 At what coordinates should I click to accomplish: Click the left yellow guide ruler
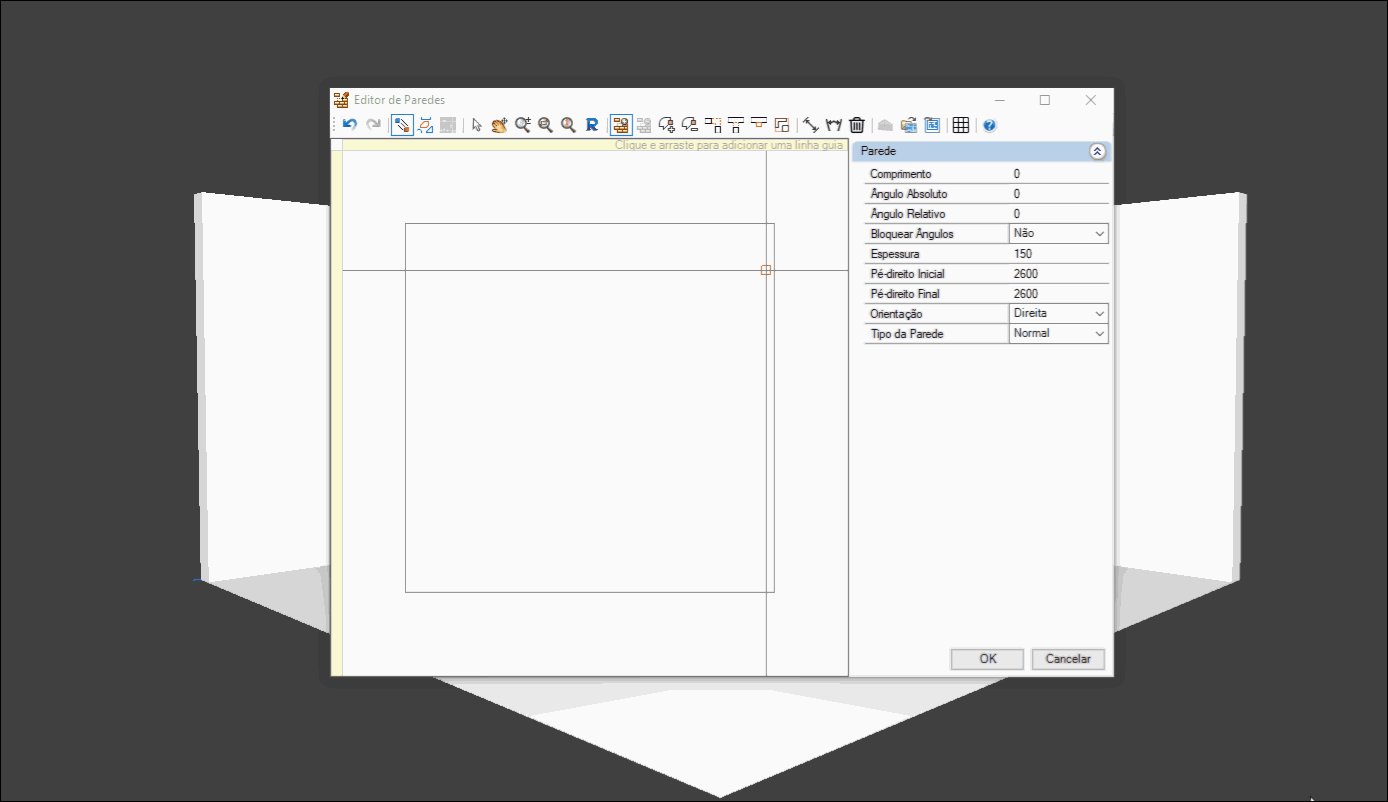click(x=337, y=413)
